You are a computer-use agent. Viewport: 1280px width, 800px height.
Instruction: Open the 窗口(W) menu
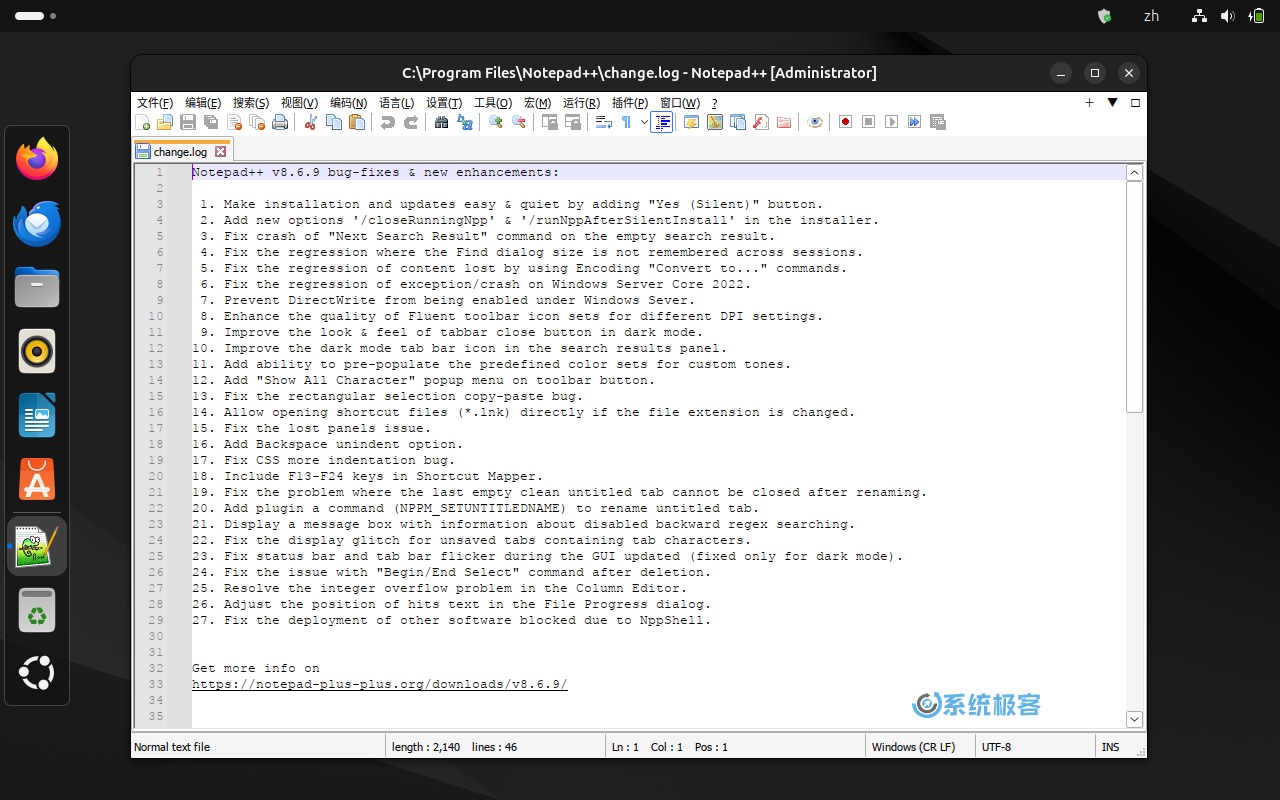click(680, 103)
